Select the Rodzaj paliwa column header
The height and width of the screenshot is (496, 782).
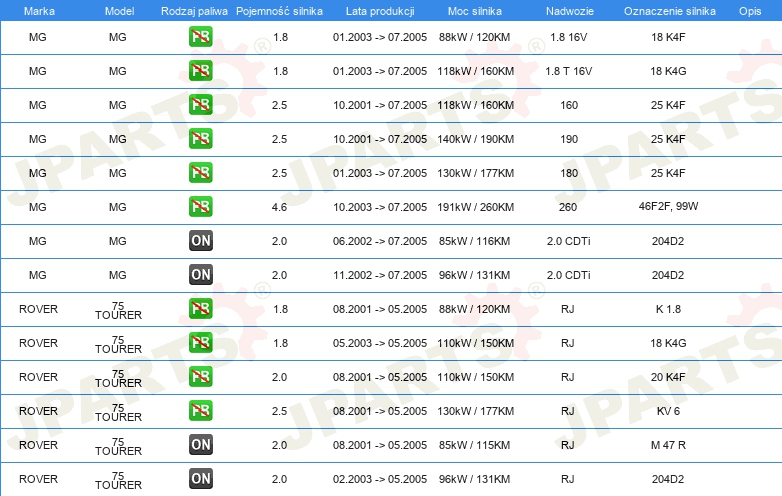194,10
